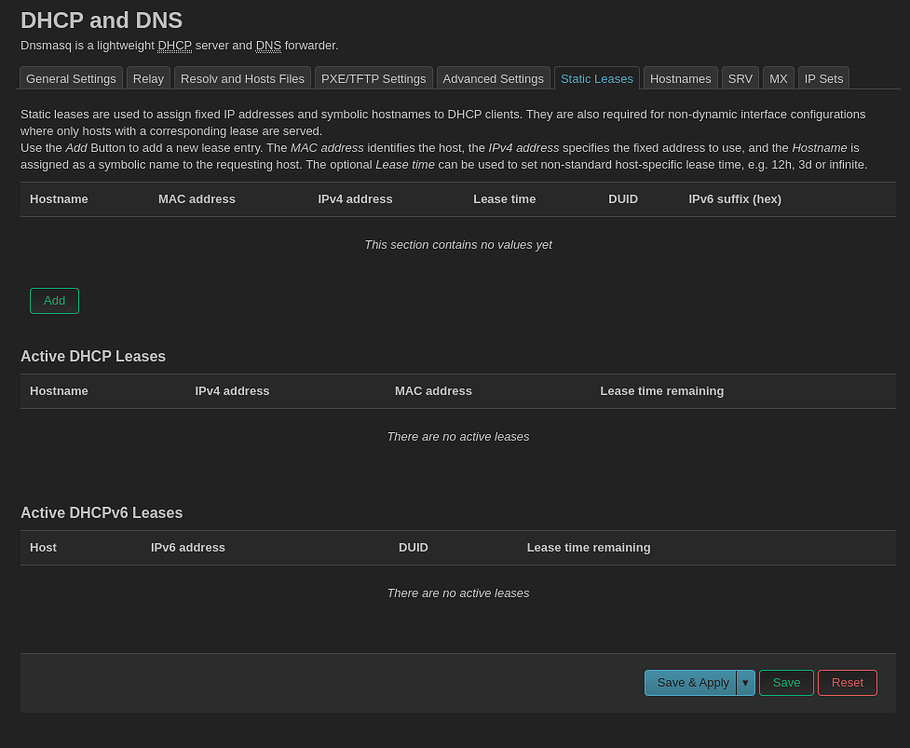Click the IPv6 suffix column header
910x748 pixels.
pyautogui.click(x=735, y=199)
